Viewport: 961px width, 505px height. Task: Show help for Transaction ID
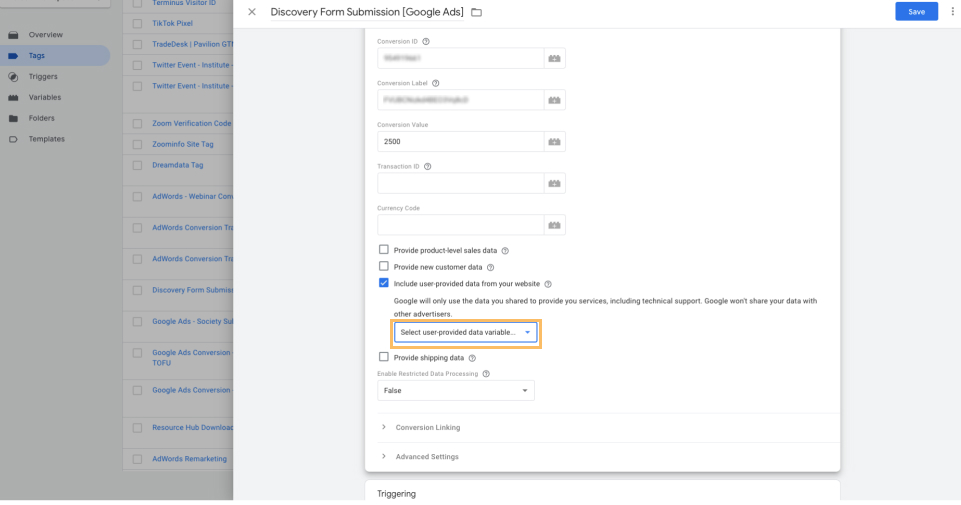pyautogui.click(x=428, y=167)
